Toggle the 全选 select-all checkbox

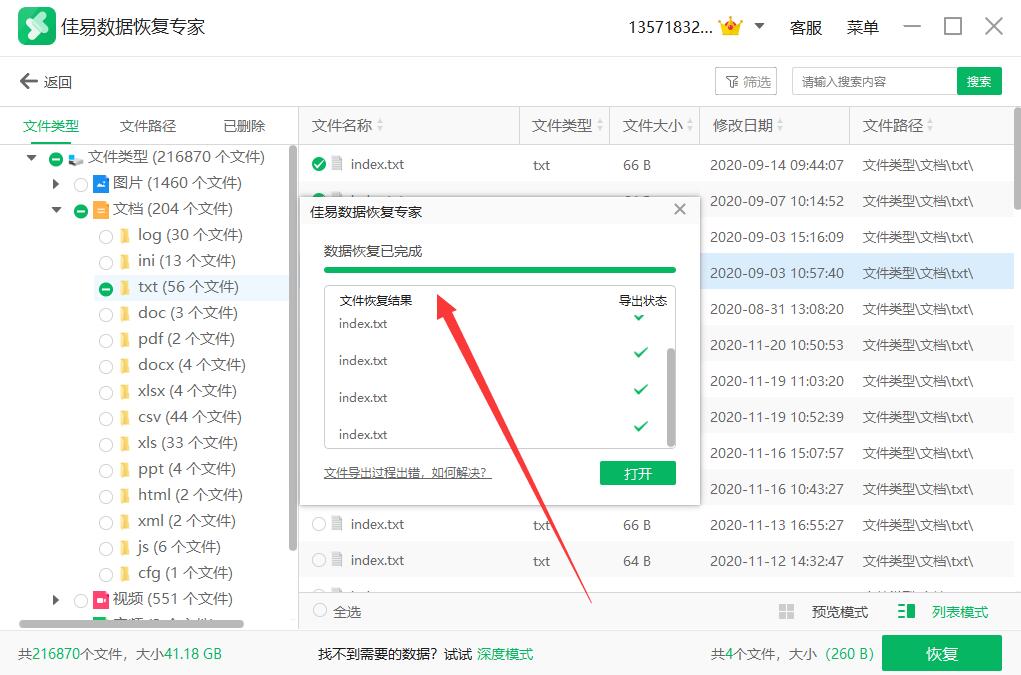[x=320, y=610]
